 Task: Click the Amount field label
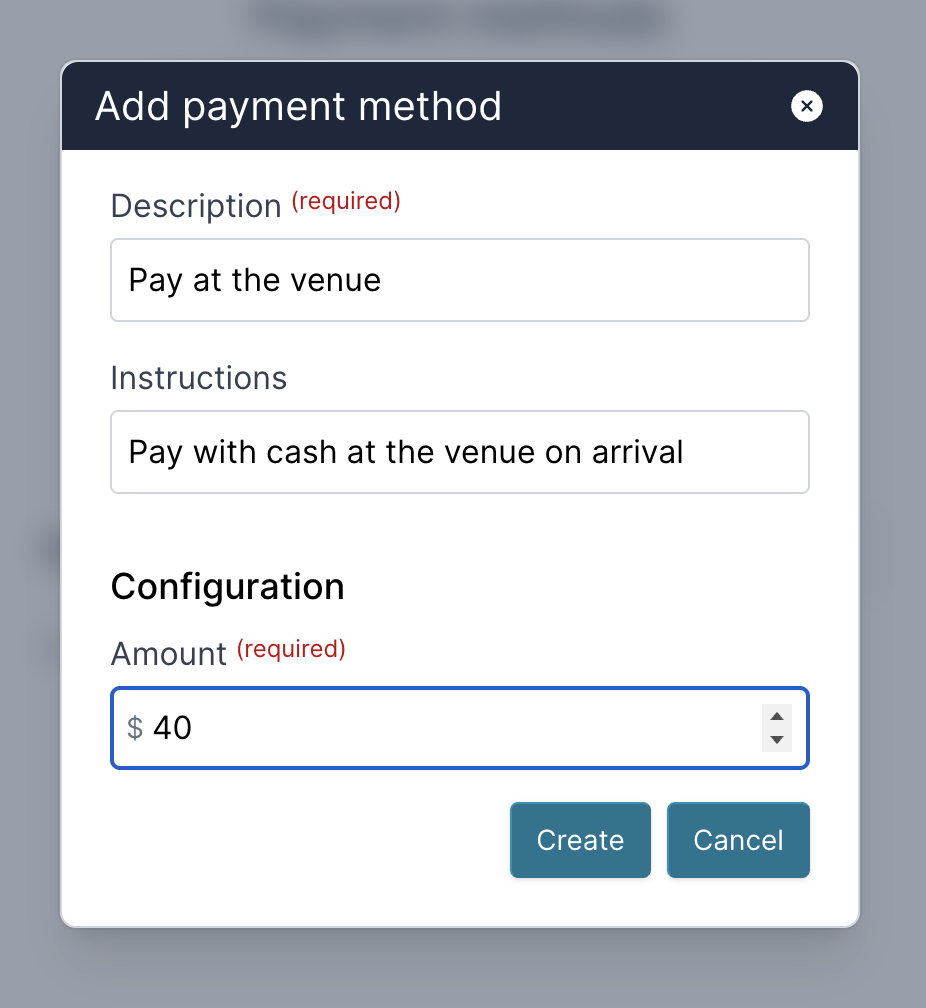pyautogui.click(x=169, y=654)
